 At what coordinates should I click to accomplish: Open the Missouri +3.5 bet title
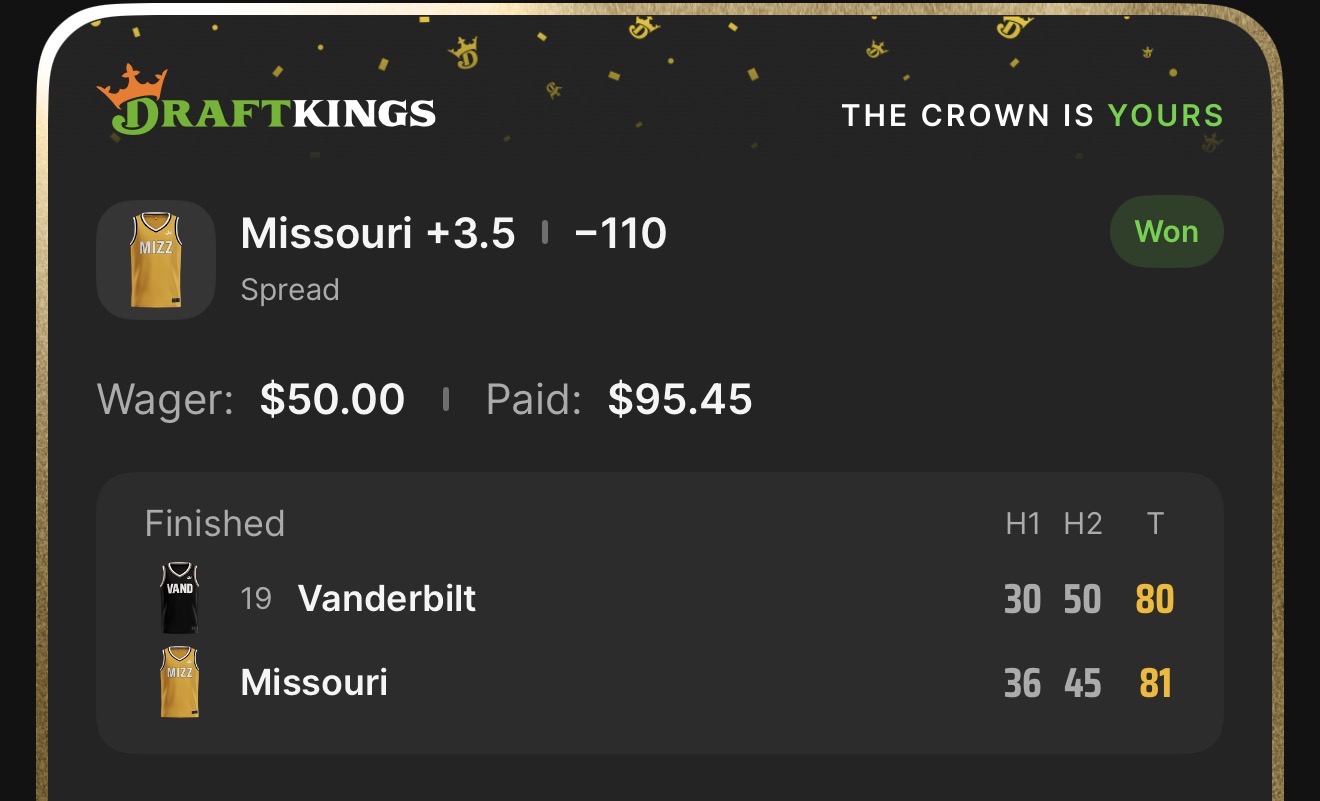coord(378,233)
